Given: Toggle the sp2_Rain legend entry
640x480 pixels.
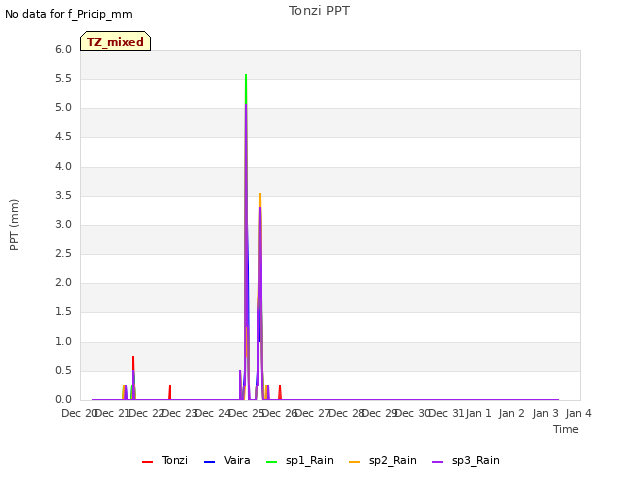Looking at the screenshot, I should click(x=383, y=461).
